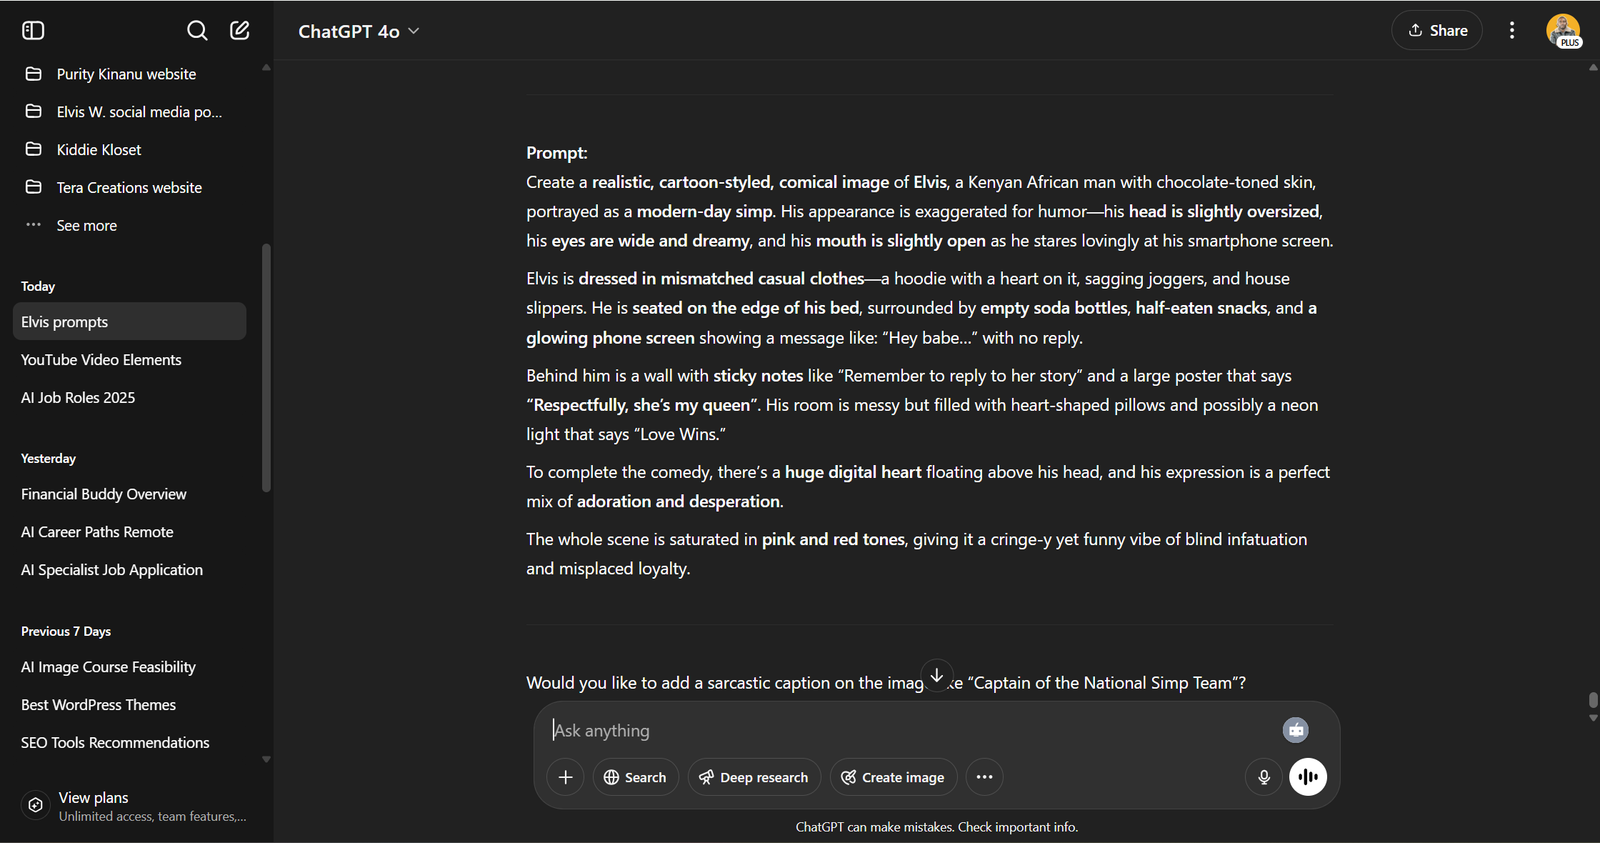
Task: Click the Share button
Action: [x=1437, y=30]
